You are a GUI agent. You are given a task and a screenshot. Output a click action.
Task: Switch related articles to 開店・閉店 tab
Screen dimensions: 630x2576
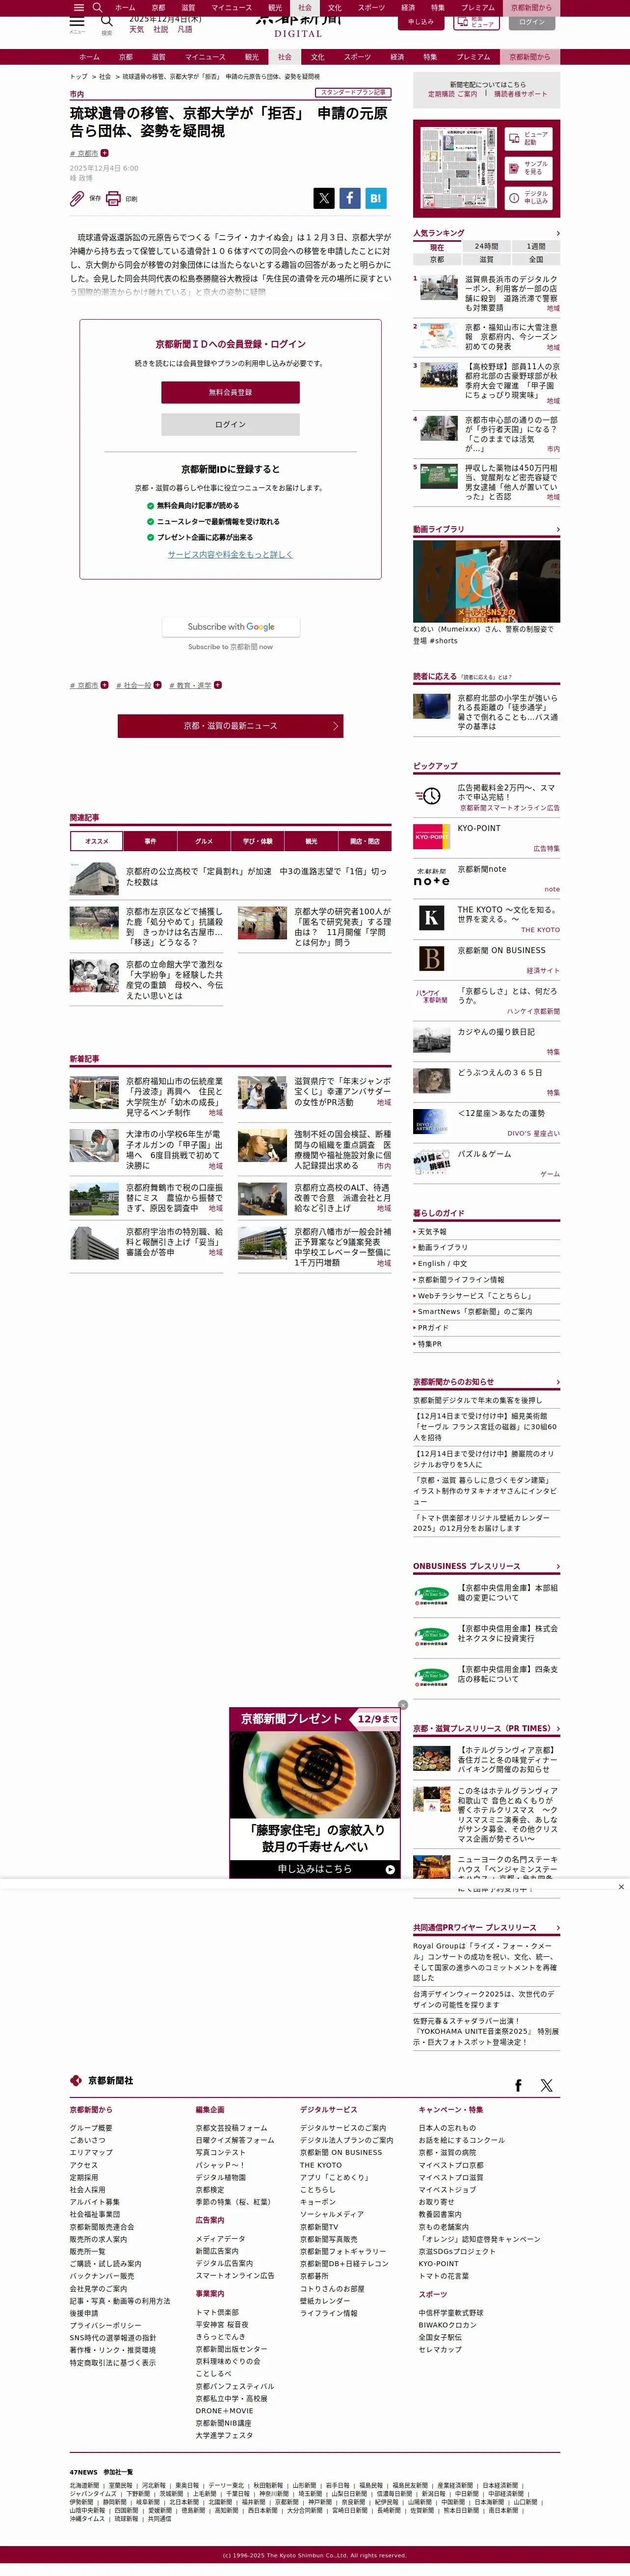coord(365,841)
